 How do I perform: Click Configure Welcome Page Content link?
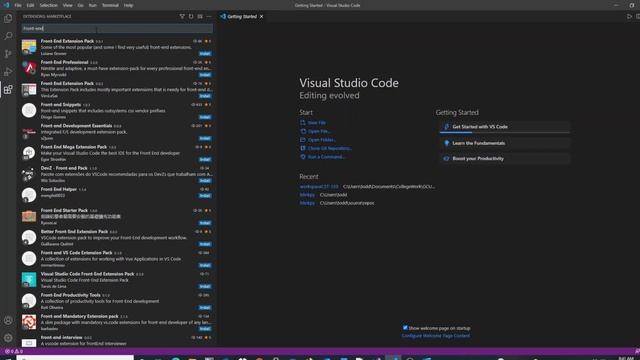(x=436, y=336)
